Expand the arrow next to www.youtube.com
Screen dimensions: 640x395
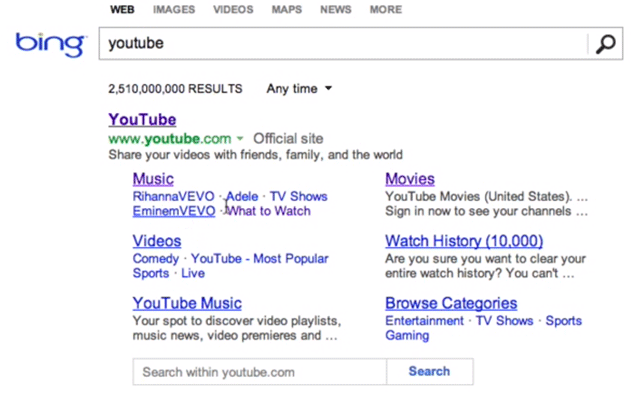pos(240,139)
